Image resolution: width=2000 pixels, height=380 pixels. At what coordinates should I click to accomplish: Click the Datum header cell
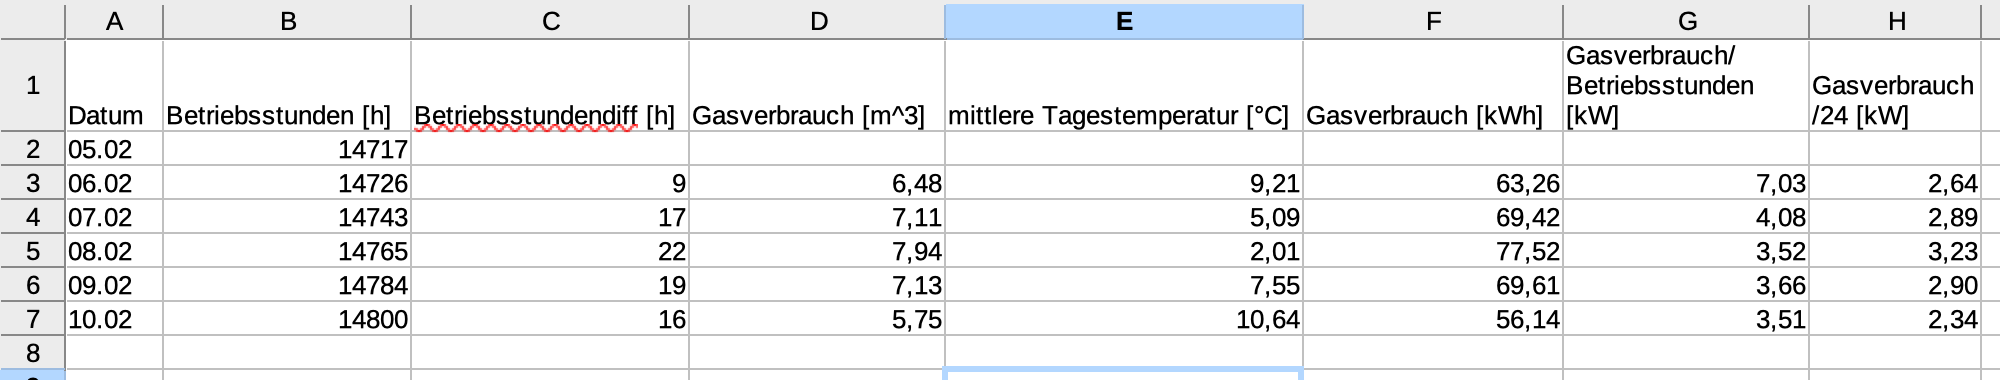click(114, 85)
